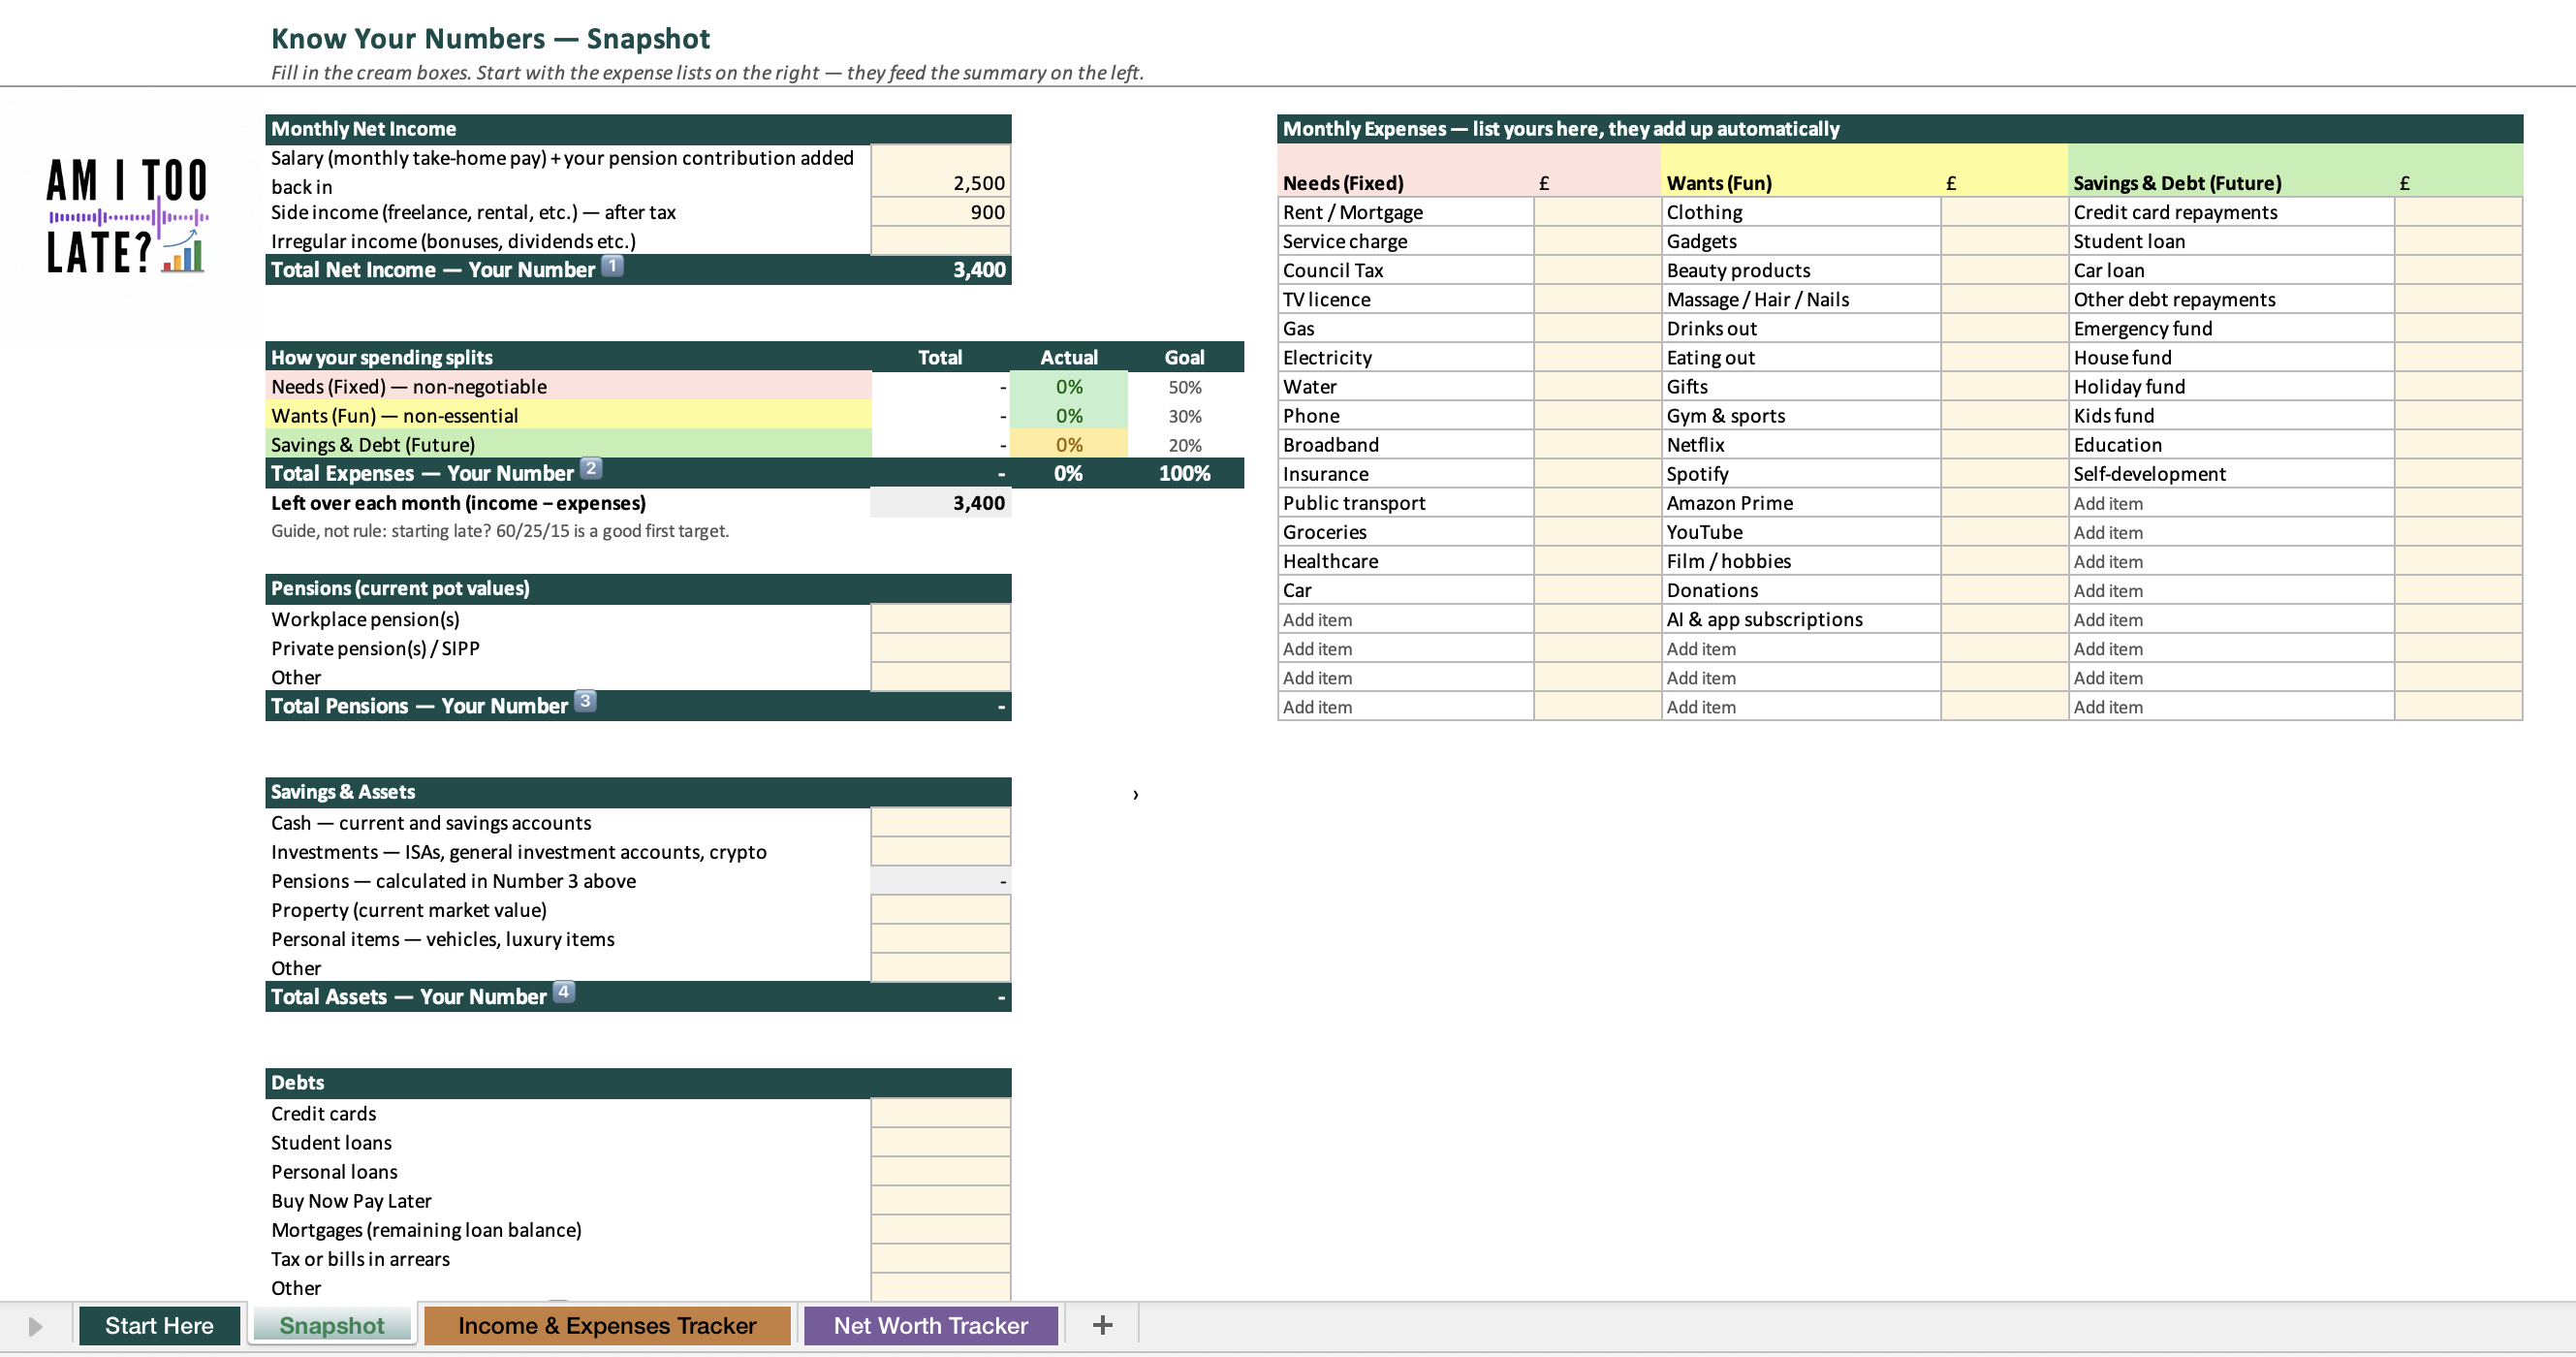Select the Snapshot sheet tab
Image resolution: width=2576 pixels, height=1357 pixels.
click(331, 1325)
